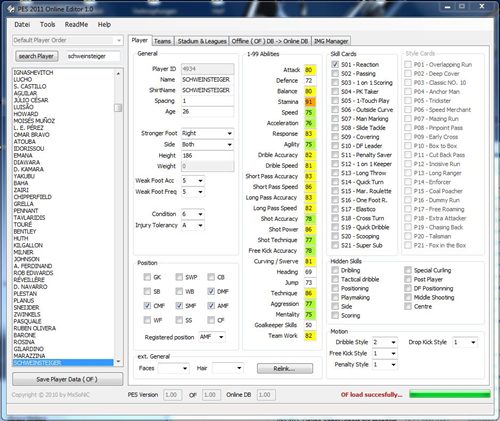The height and width of the screenshot is (421, 500).
Task: Open the Help menu
Action: 104,24
